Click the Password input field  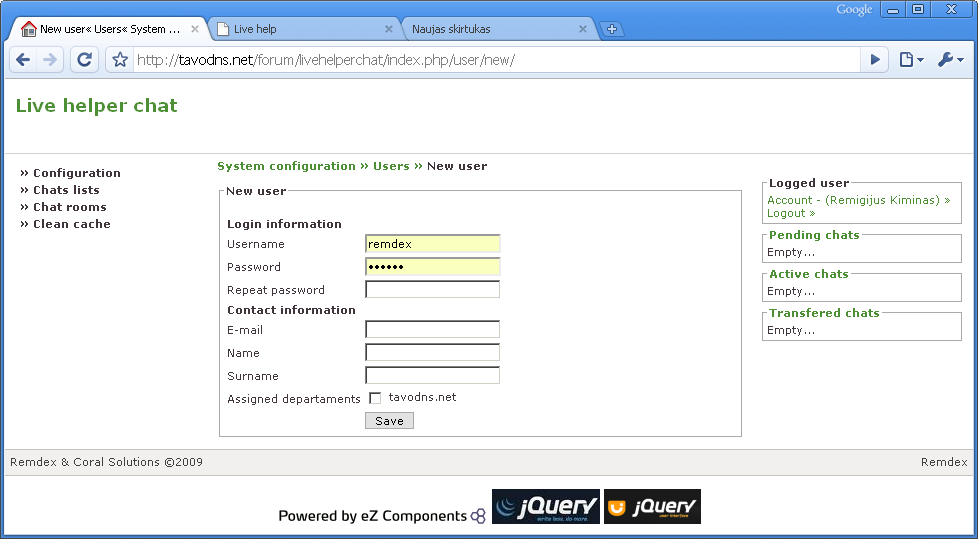click(432, 267)
